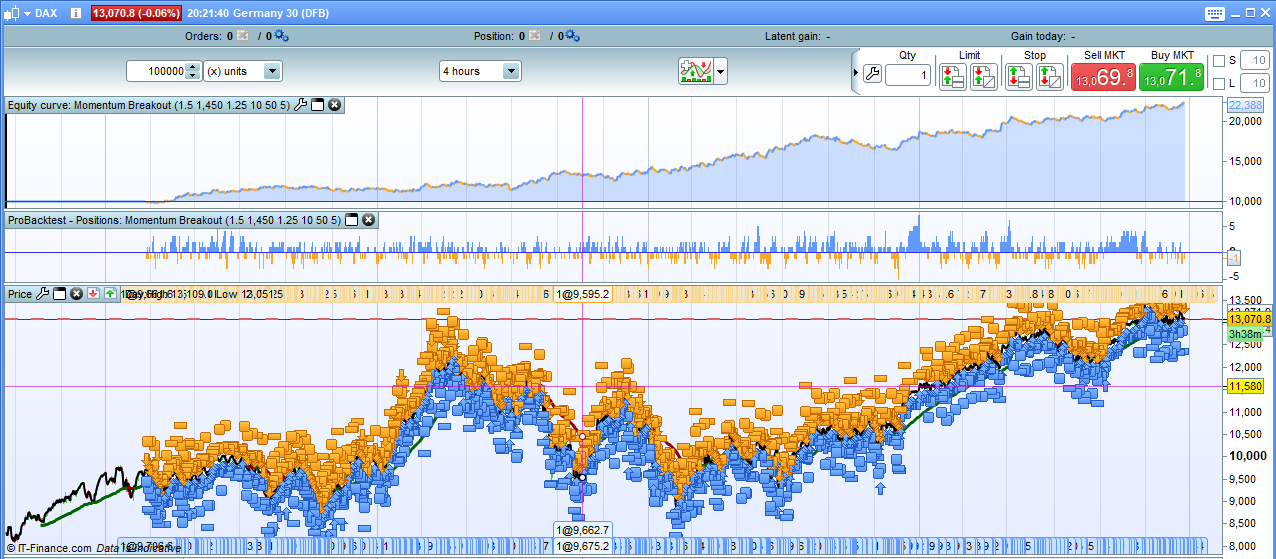
Task: Enable the L checkbox
Action: pos(1218,83)
